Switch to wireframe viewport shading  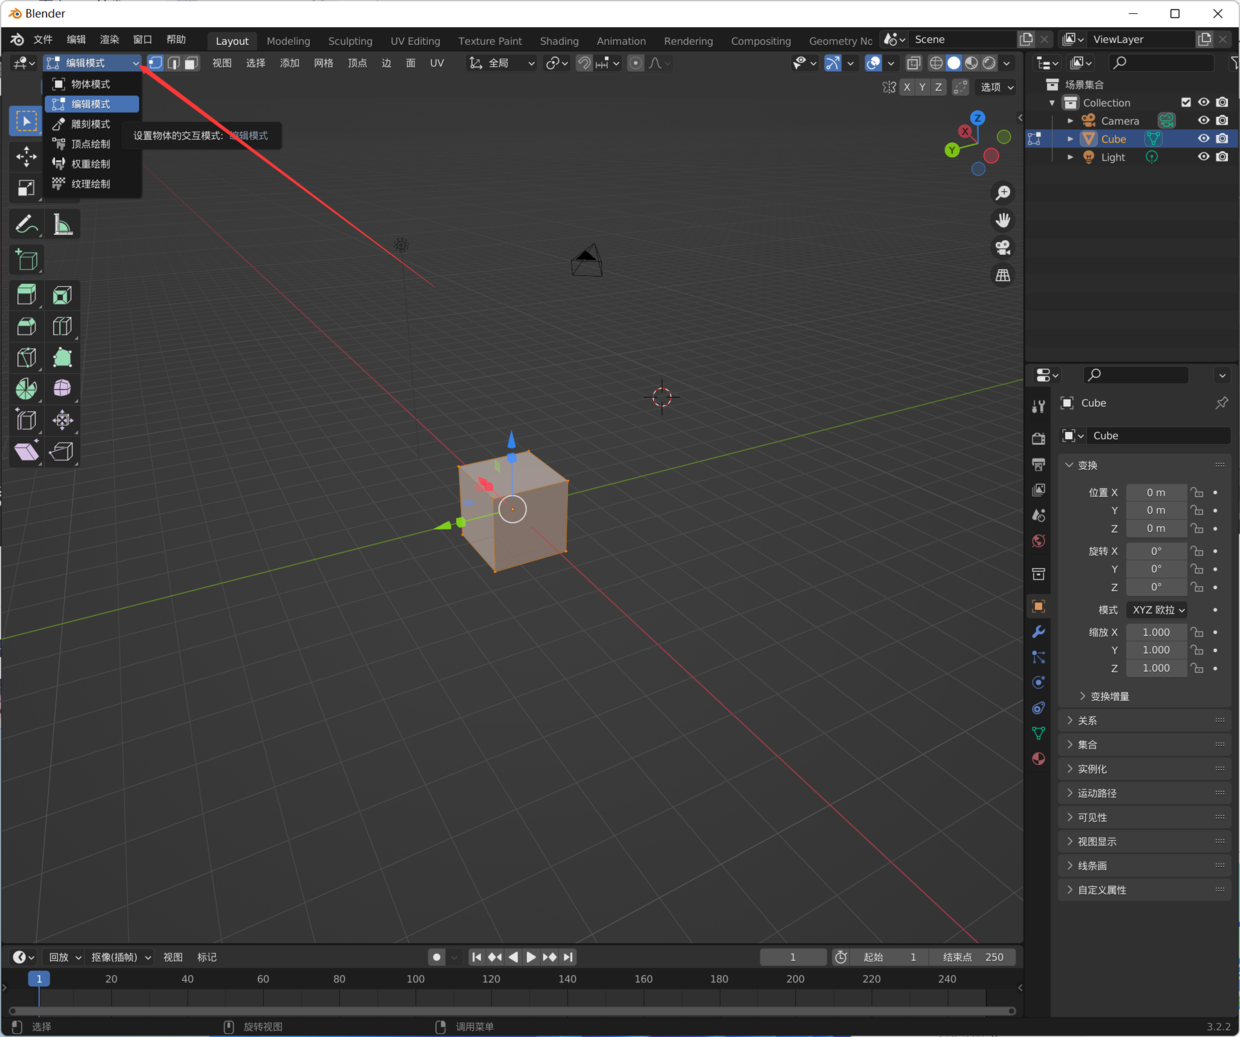point(936,63)
